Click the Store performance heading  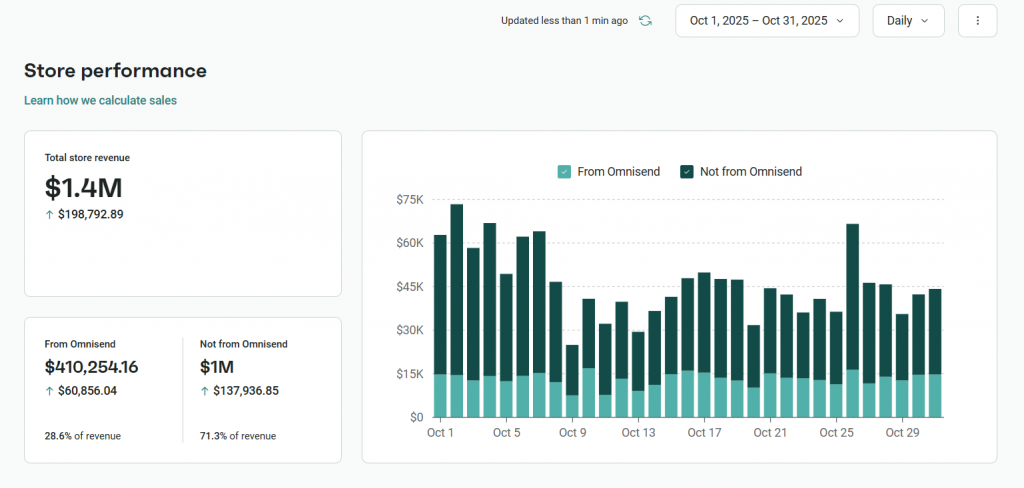116,71
